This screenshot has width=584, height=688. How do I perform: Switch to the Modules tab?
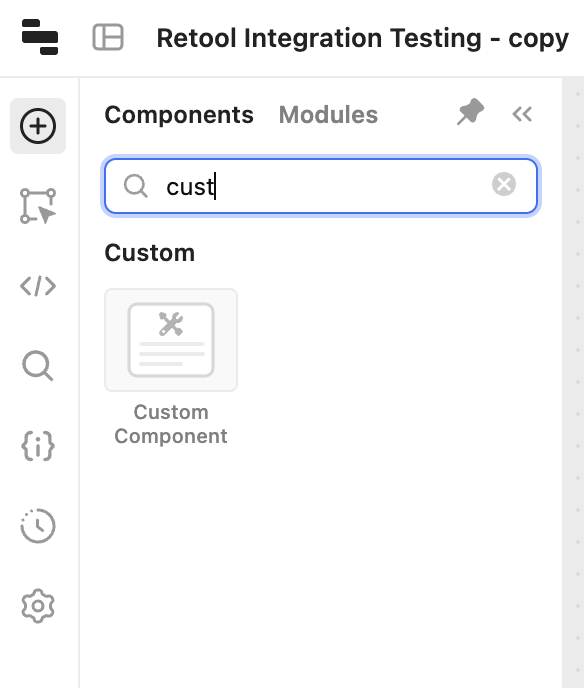point(328,115)
